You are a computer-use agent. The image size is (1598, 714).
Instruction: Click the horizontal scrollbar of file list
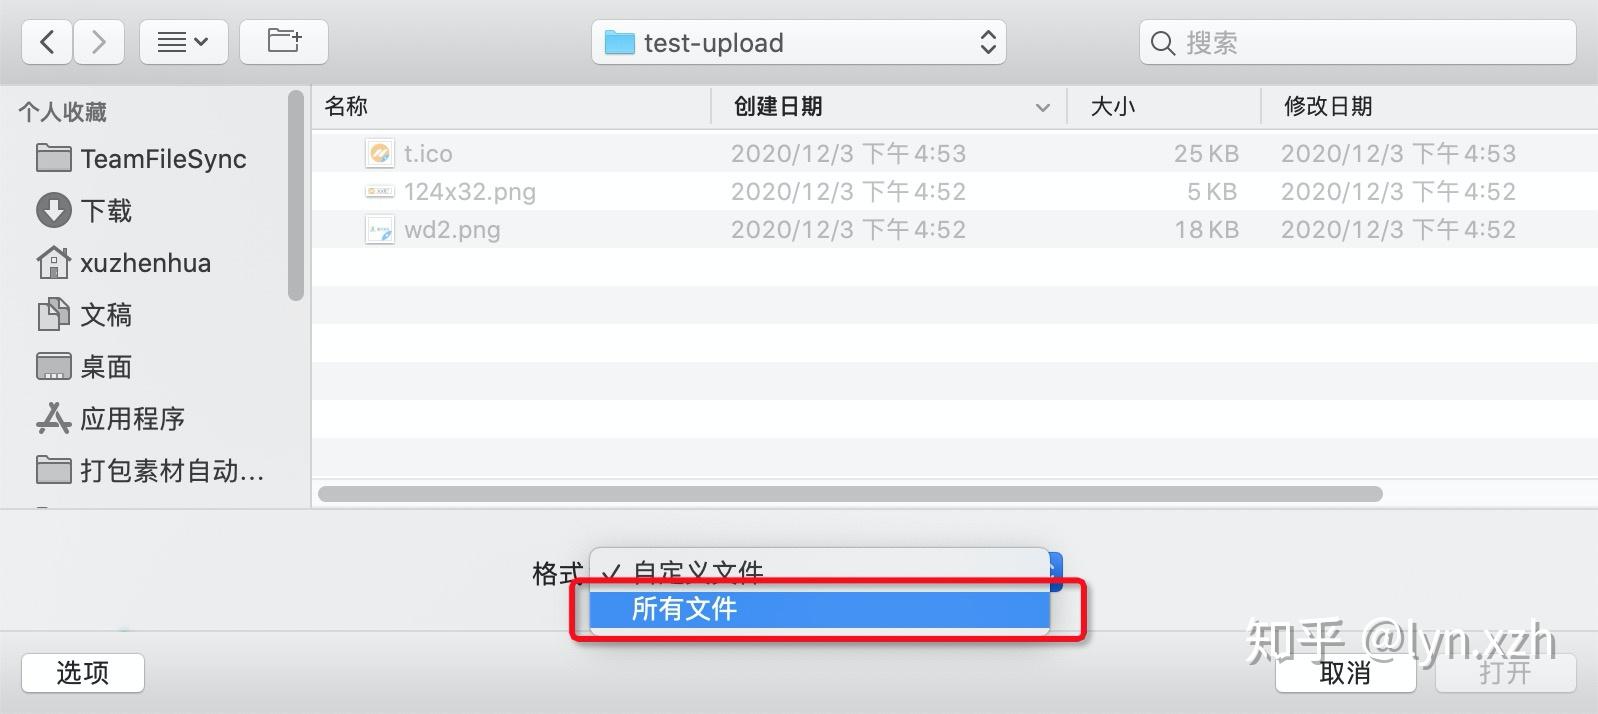(850, 494)
